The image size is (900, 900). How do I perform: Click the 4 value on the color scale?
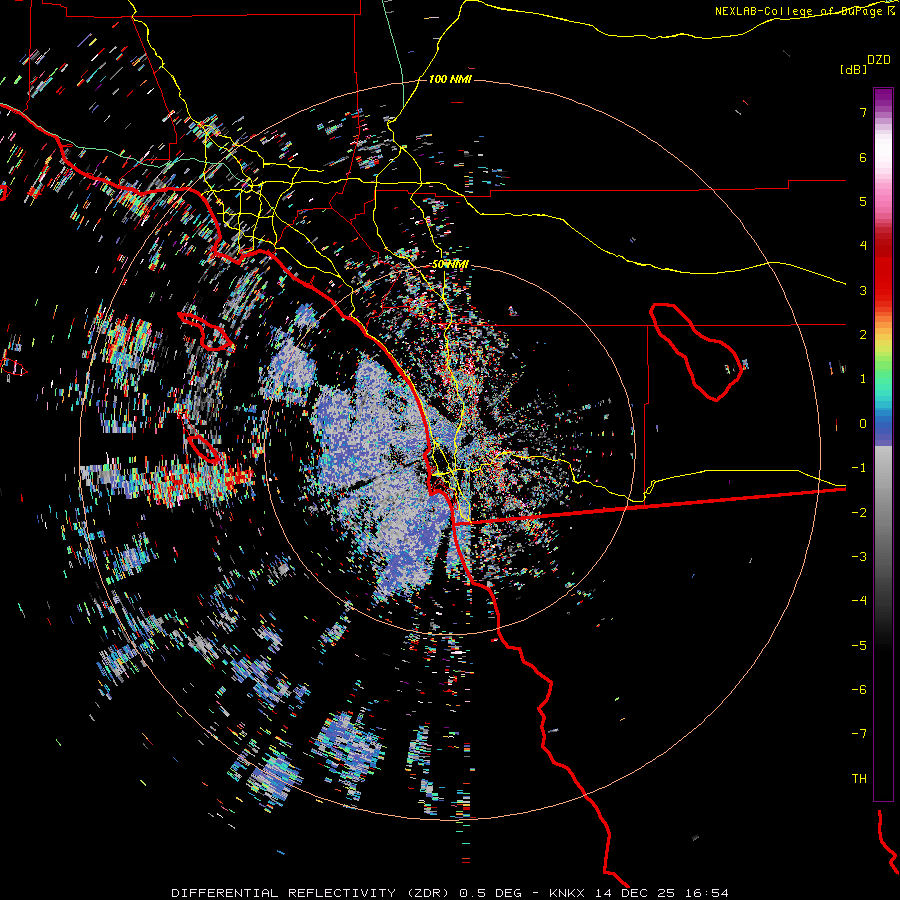863,246
